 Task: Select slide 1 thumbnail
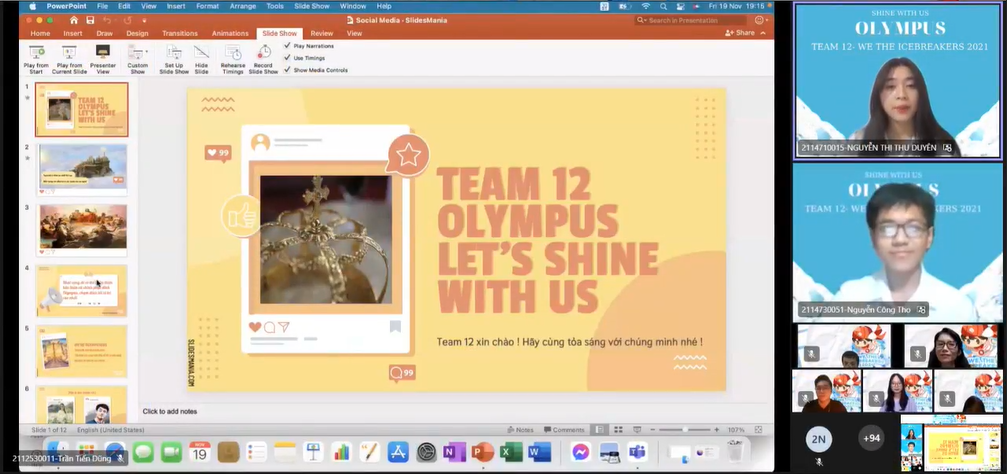point(82,109)
